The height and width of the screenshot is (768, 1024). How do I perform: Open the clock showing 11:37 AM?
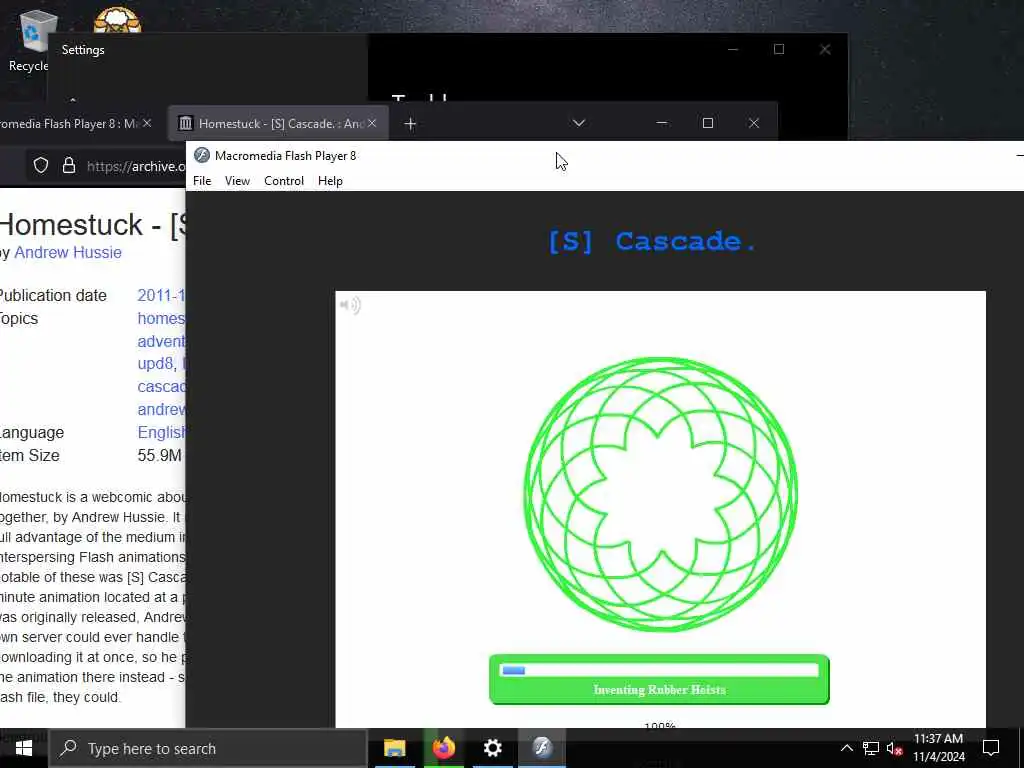click(x=938, y=748)
